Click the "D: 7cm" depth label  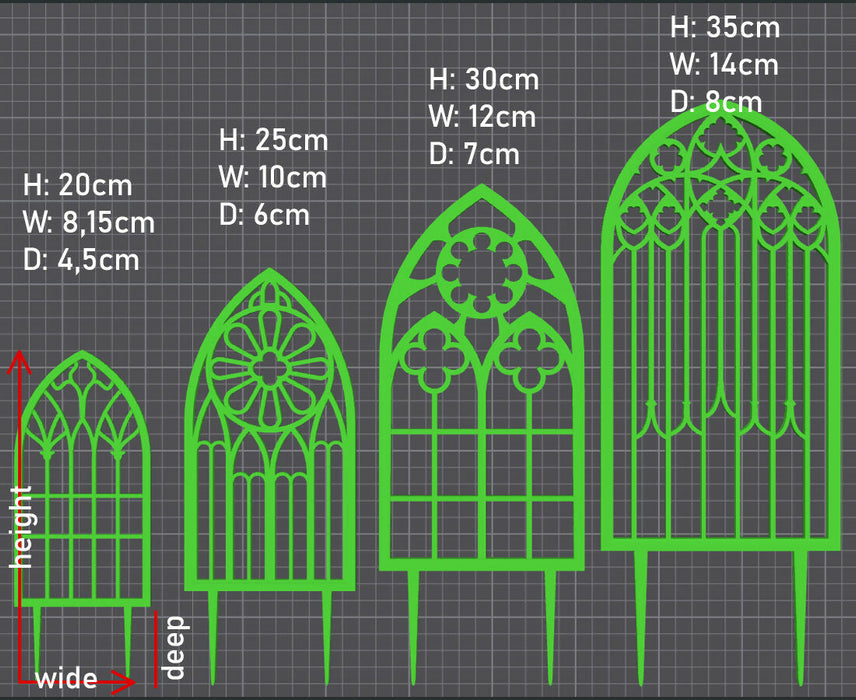coord(475,154)
